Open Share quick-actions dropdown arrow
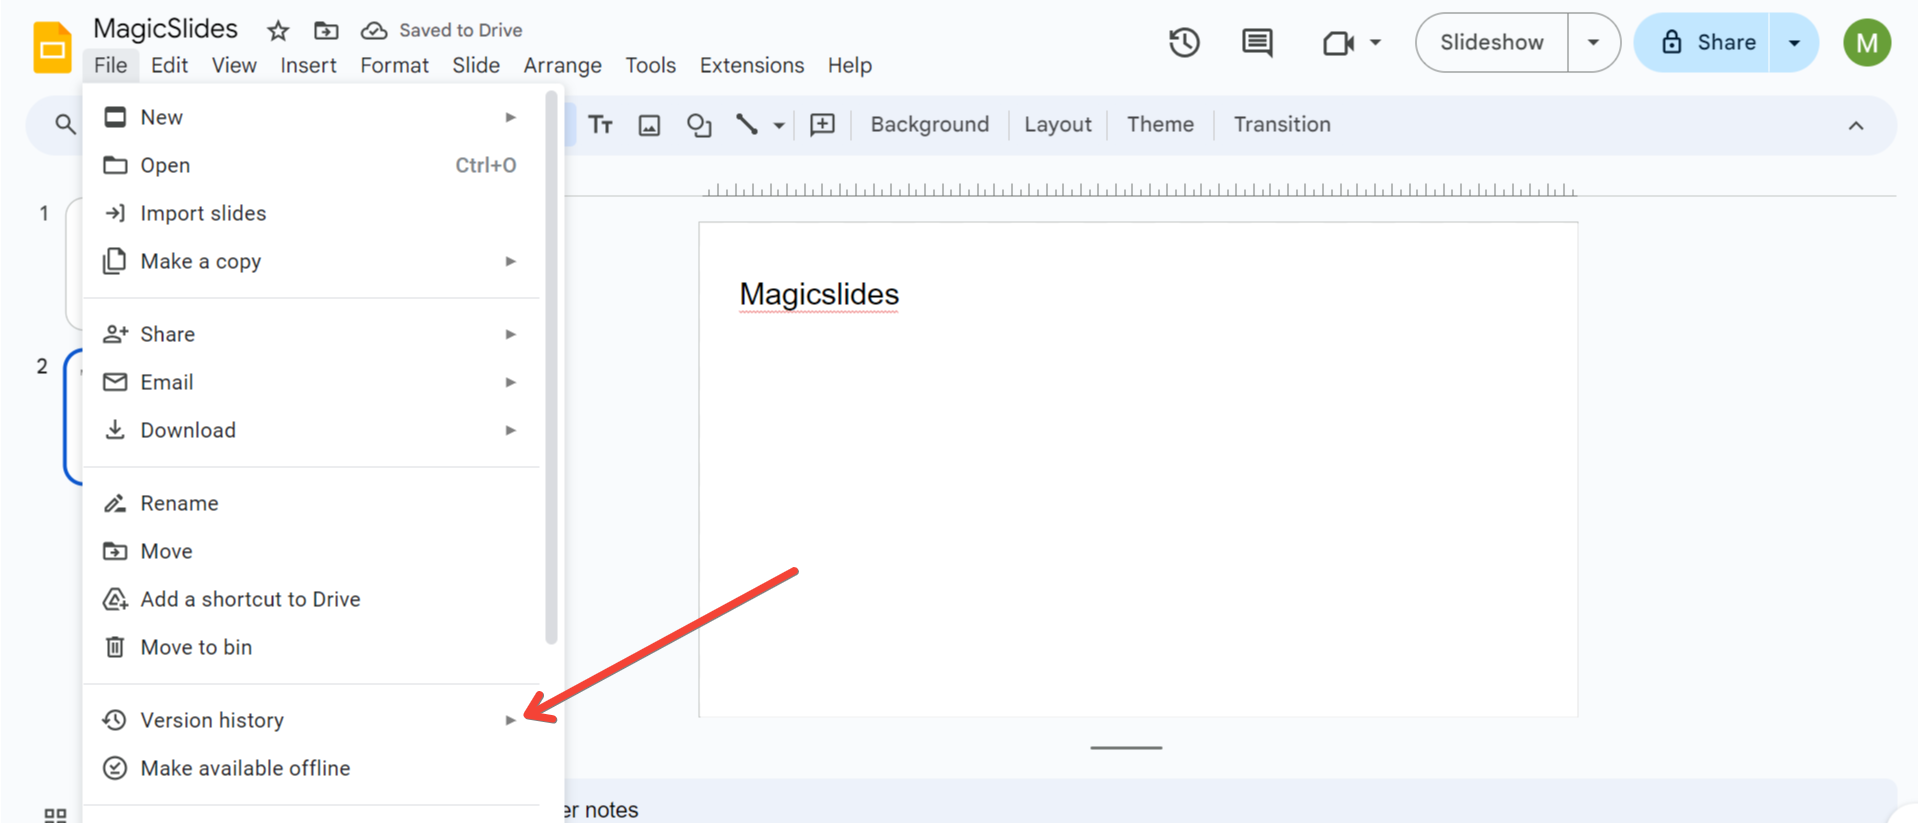Screen dimensions: 1918x823 click(1794, 42)
